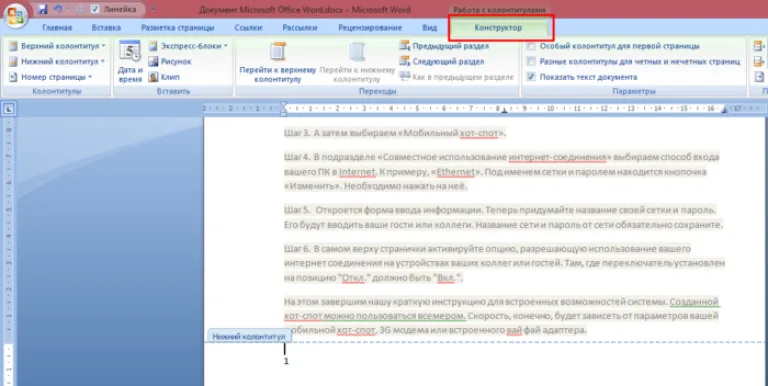The image size is (768, 386).
Task: Click the insert alignment tab icon
Action: (x=760, y=77)
